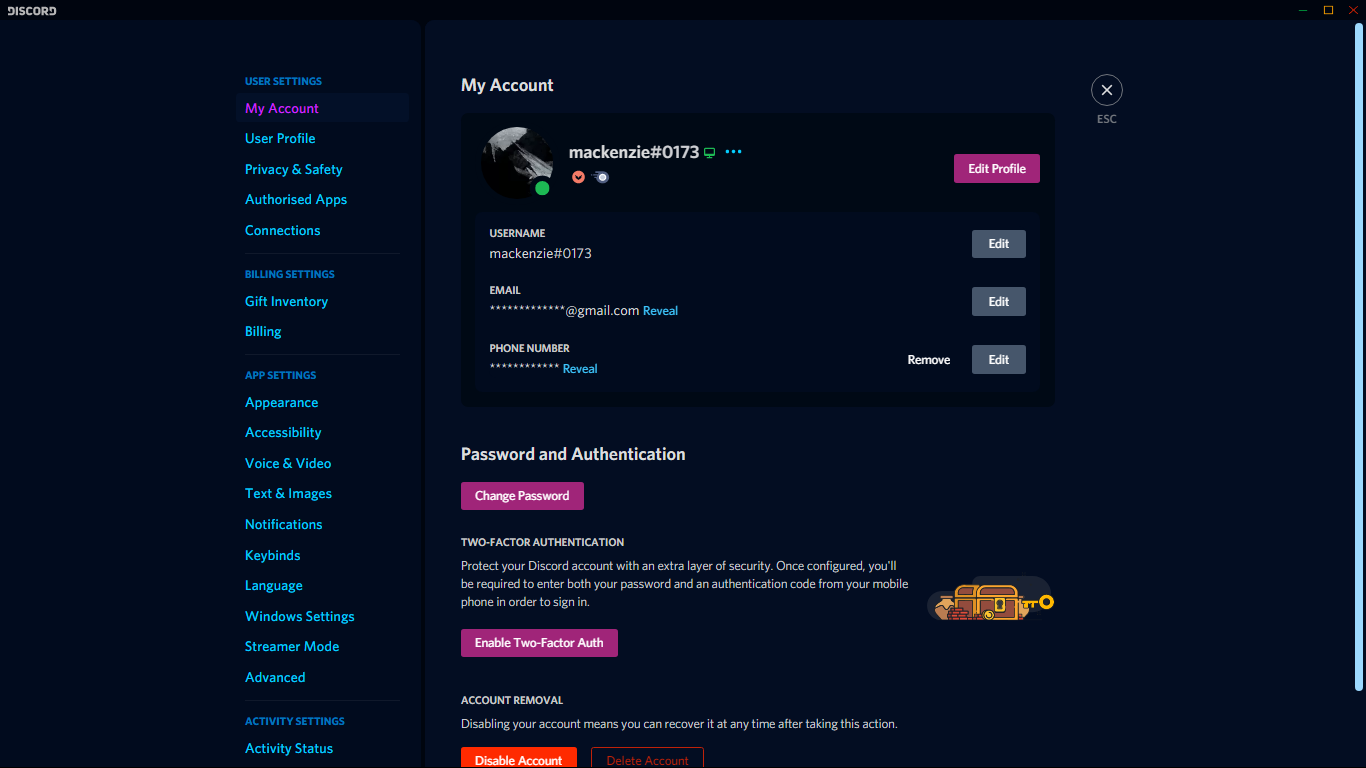Go to Streamer Mode
This screenshot has width=1366, height=768.
323,647
